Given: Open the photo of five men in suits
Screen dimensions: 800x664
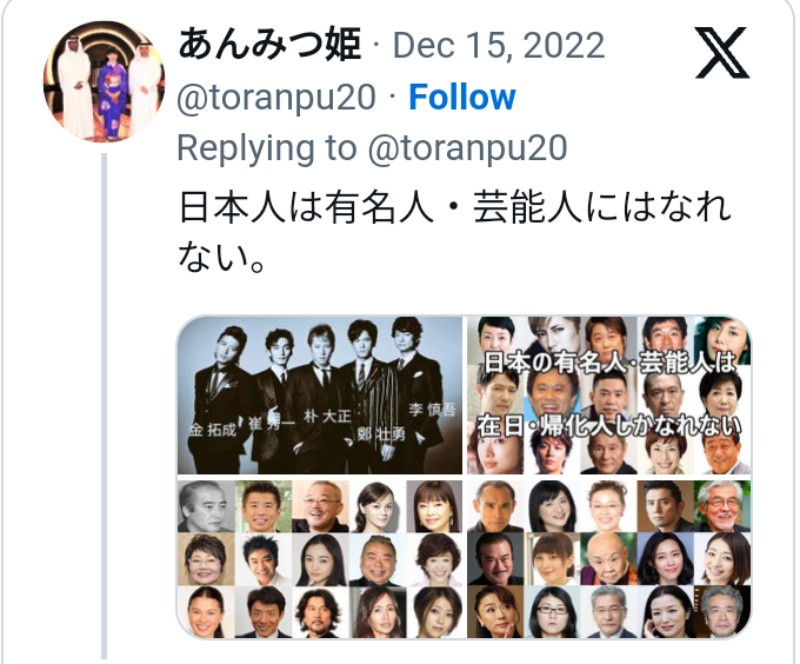Looking at the screenshot, I should pos(319,395).
